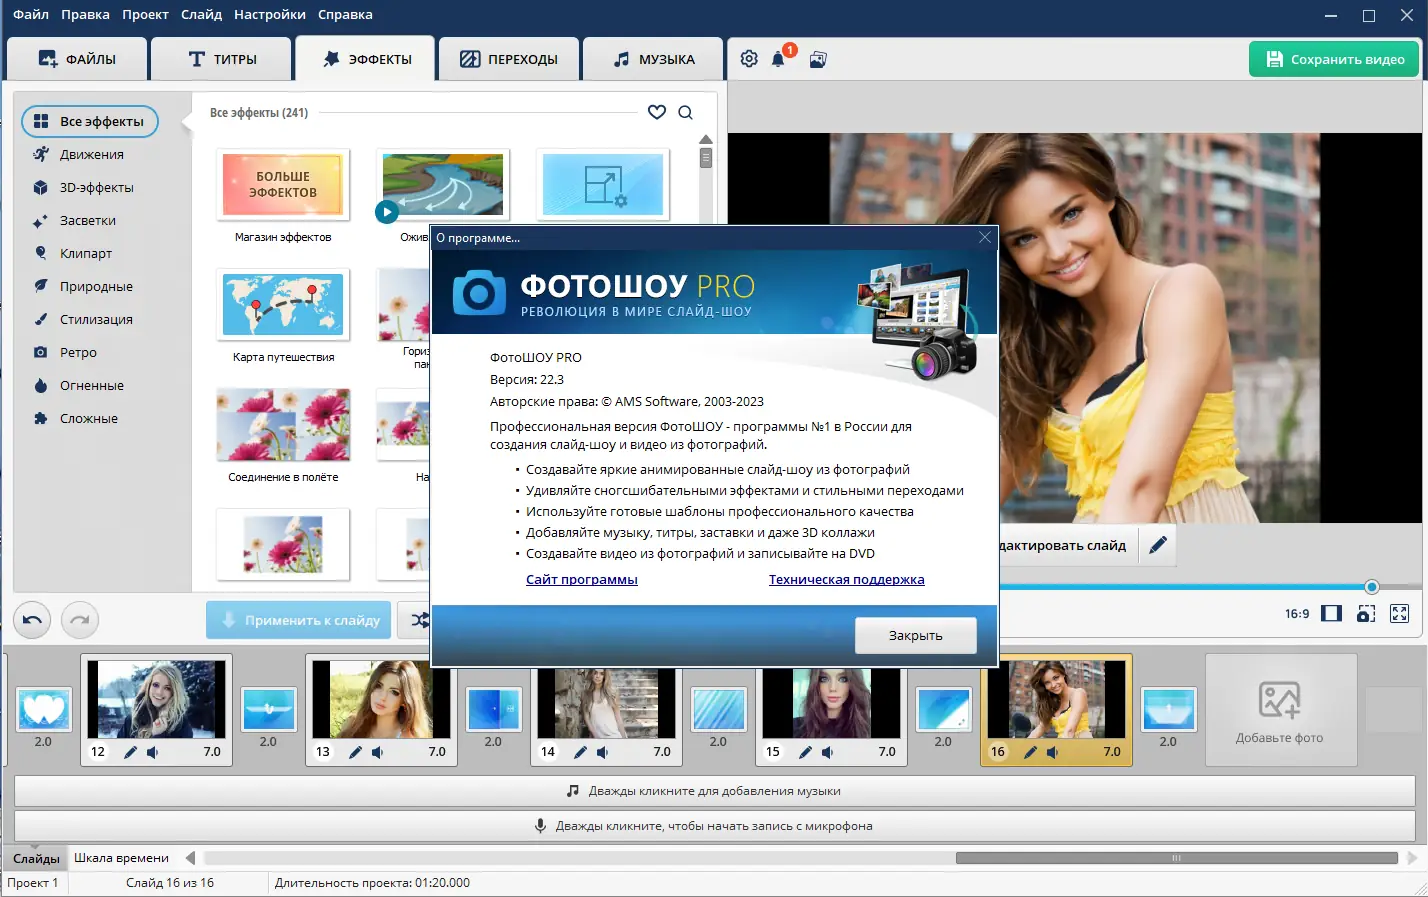Select the 3D-эффекты category
Screen dimensions: 1428x897
tap(96, 187)
